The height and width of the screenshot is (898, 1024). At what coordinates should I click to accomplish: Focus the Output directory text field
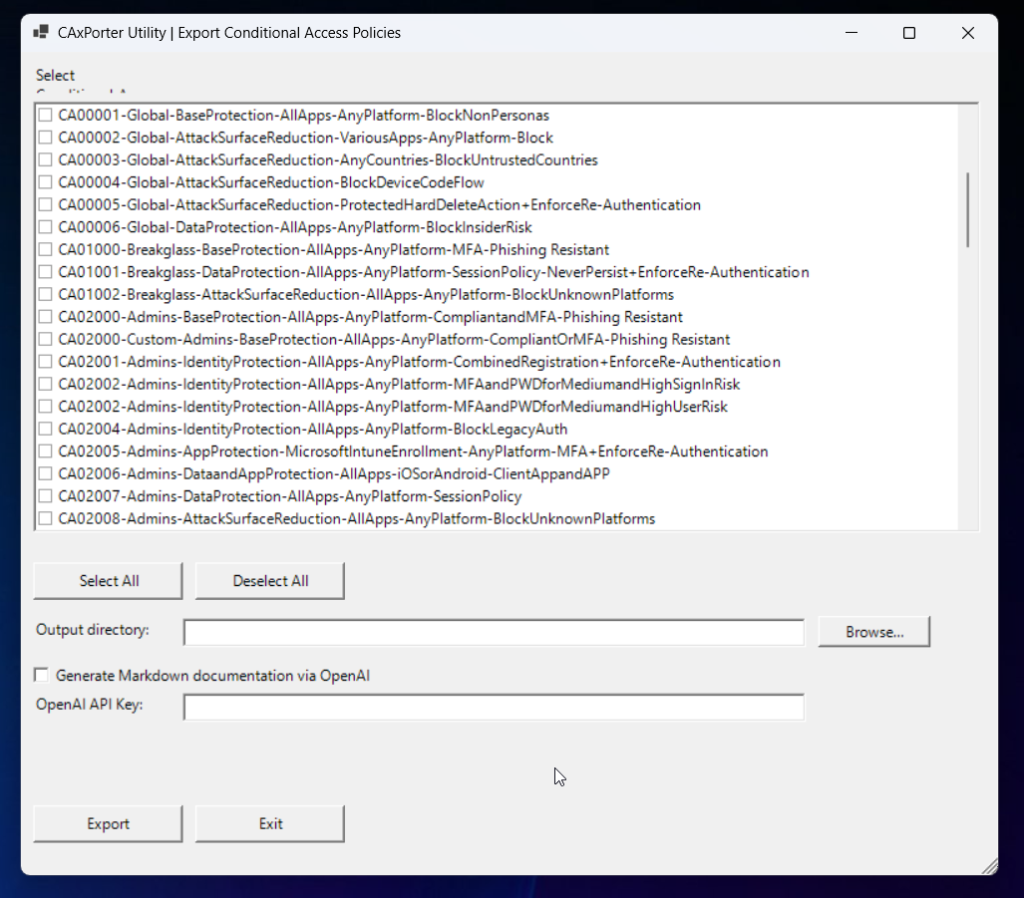click(493, 632)
